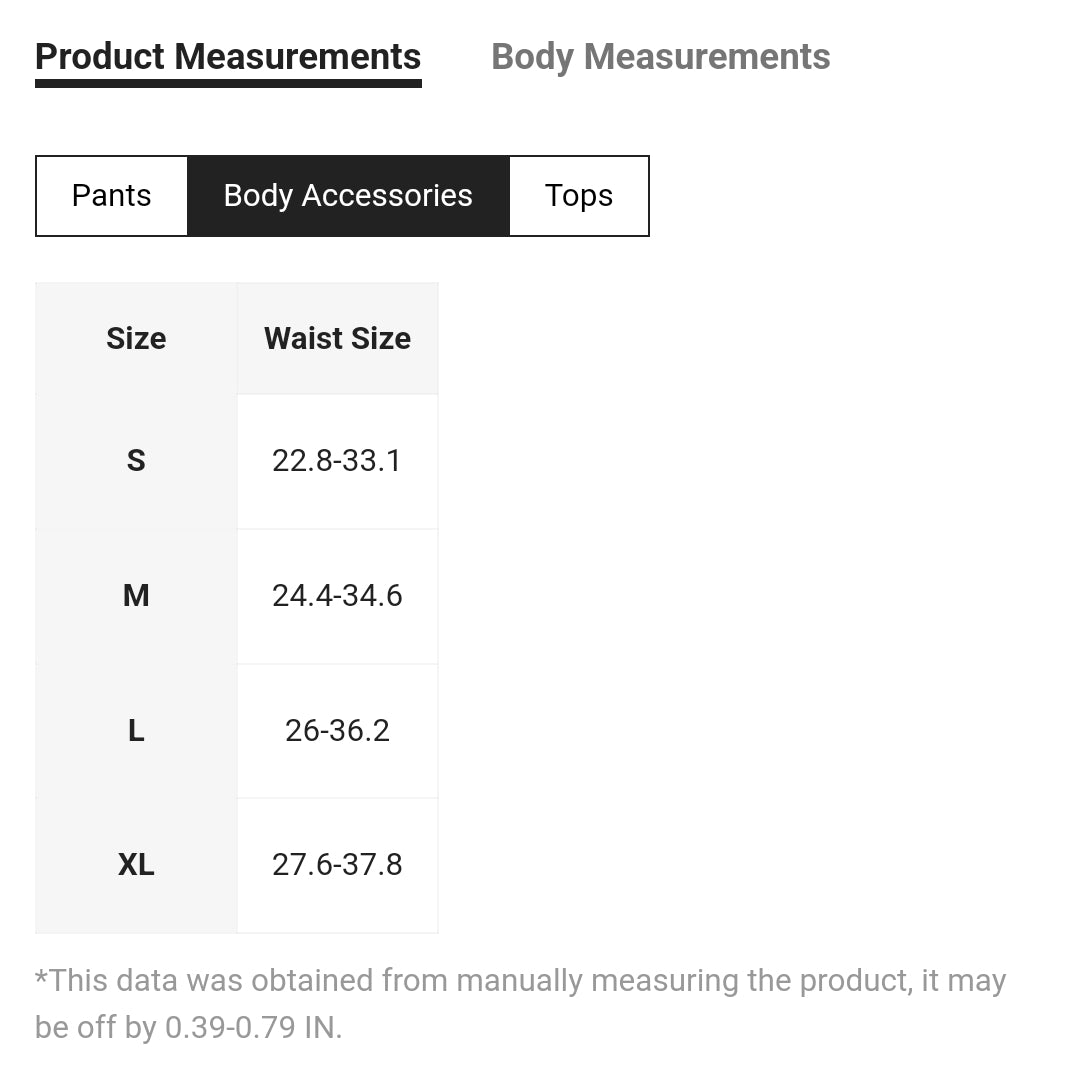Click the asterisk starting the disclaimer

point(41,977)
